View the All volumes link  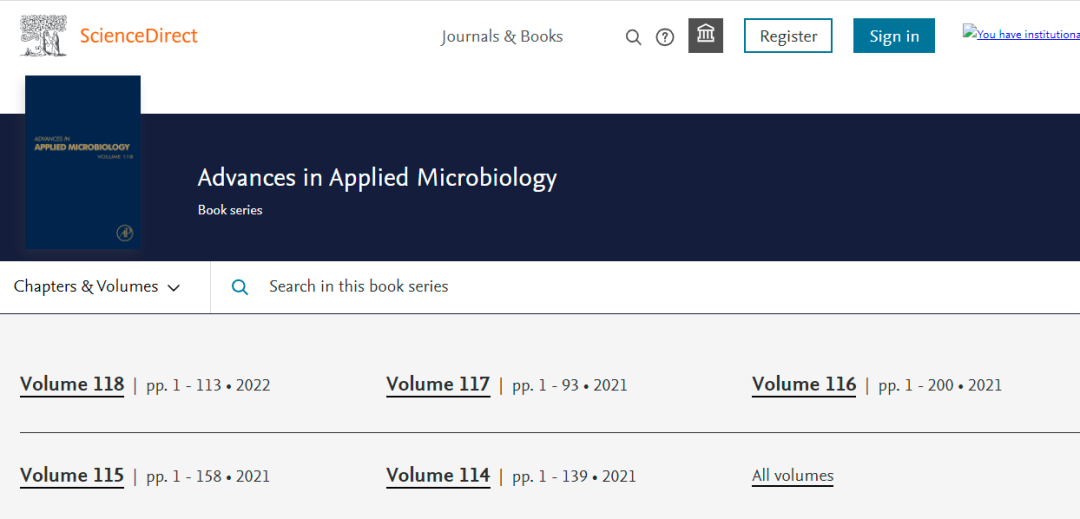792,476
